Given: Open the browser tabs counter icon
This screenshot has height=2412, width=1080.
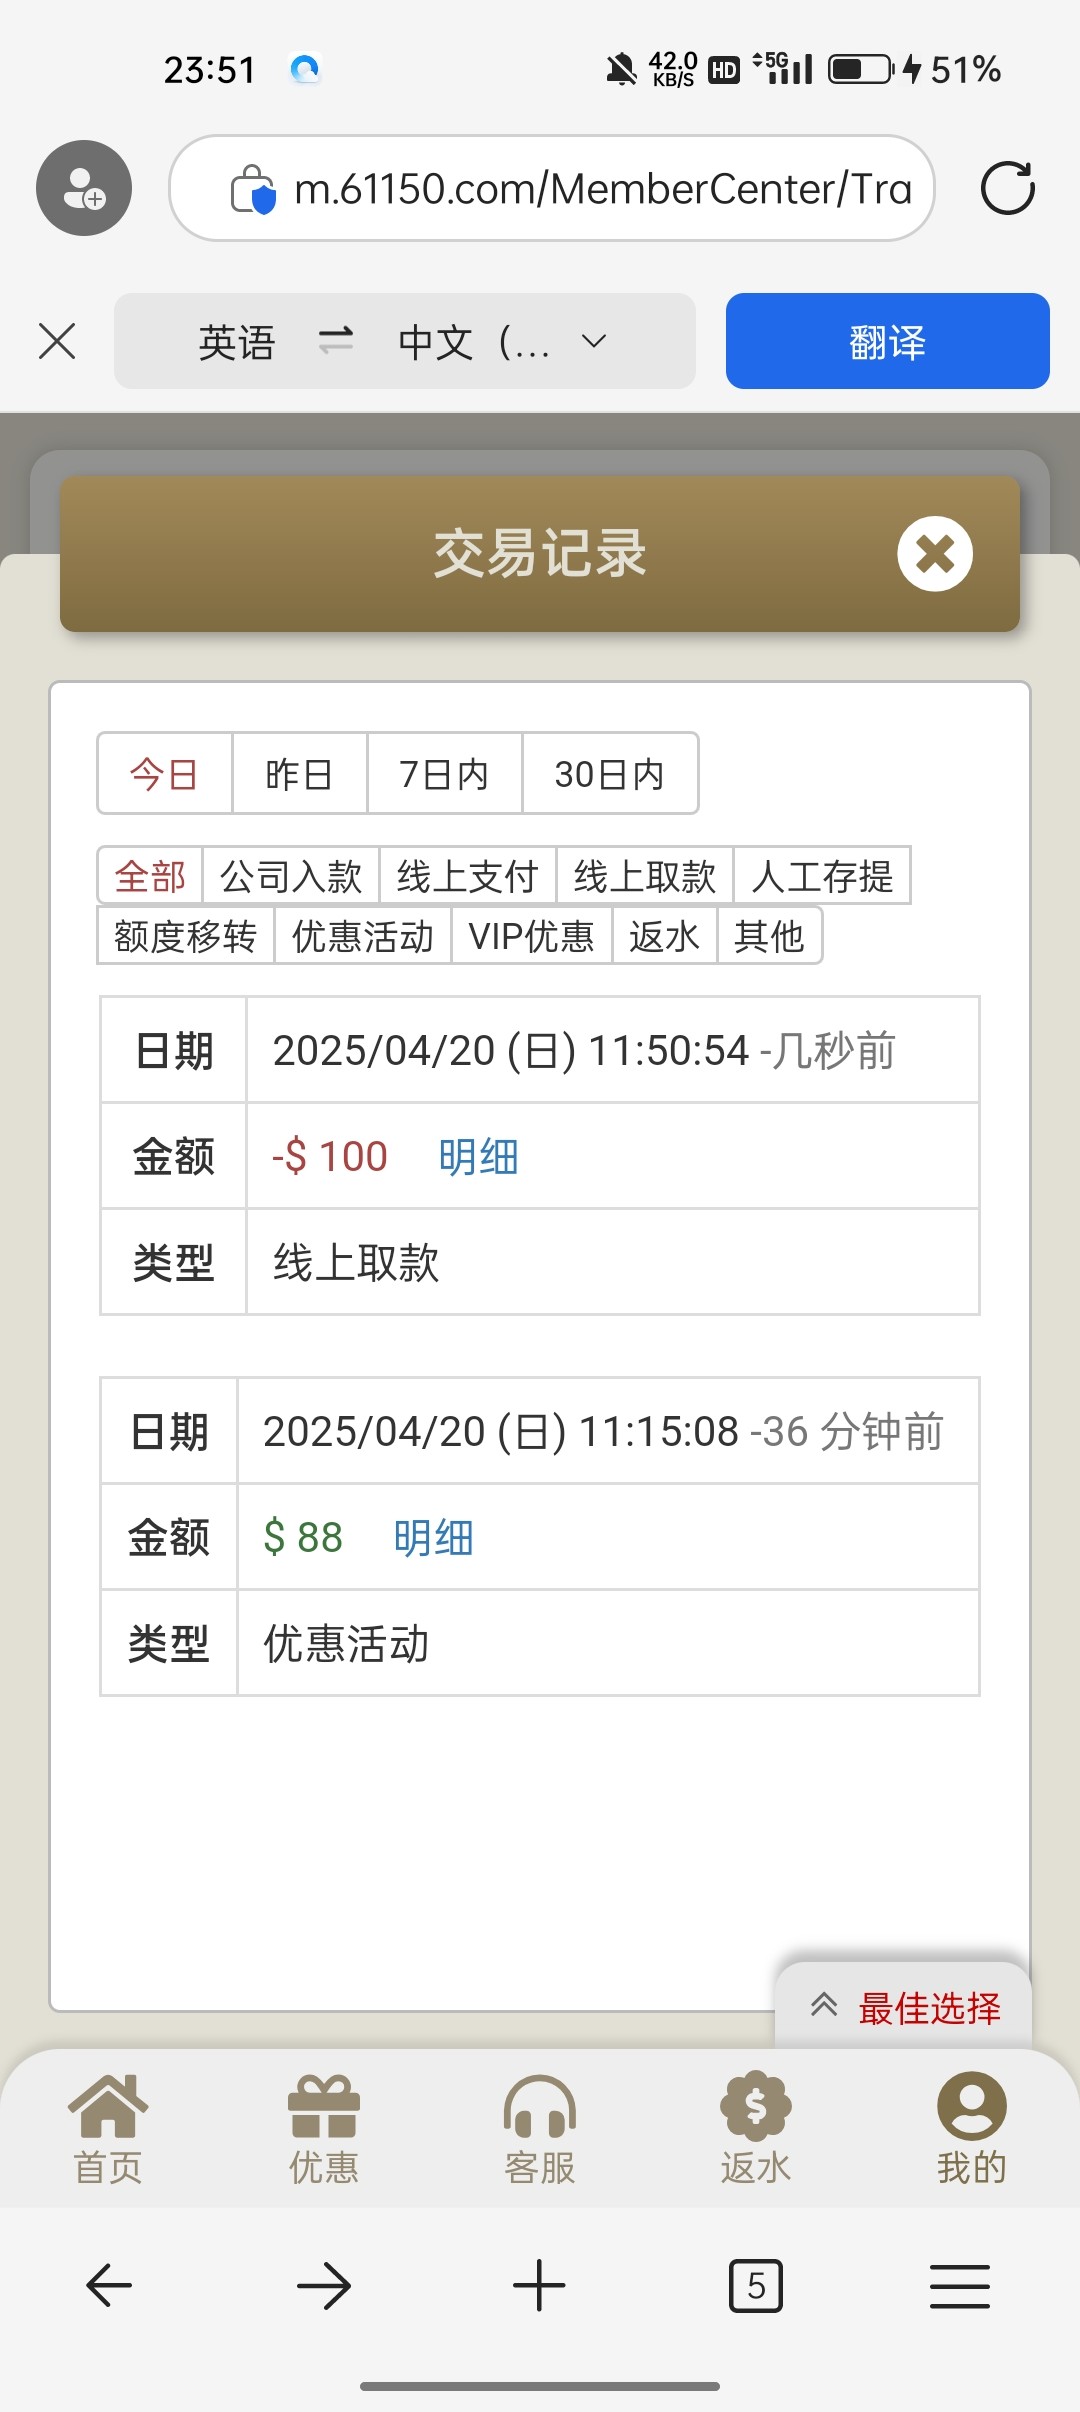Looking at the screenshot, I should click(756, 2286).
